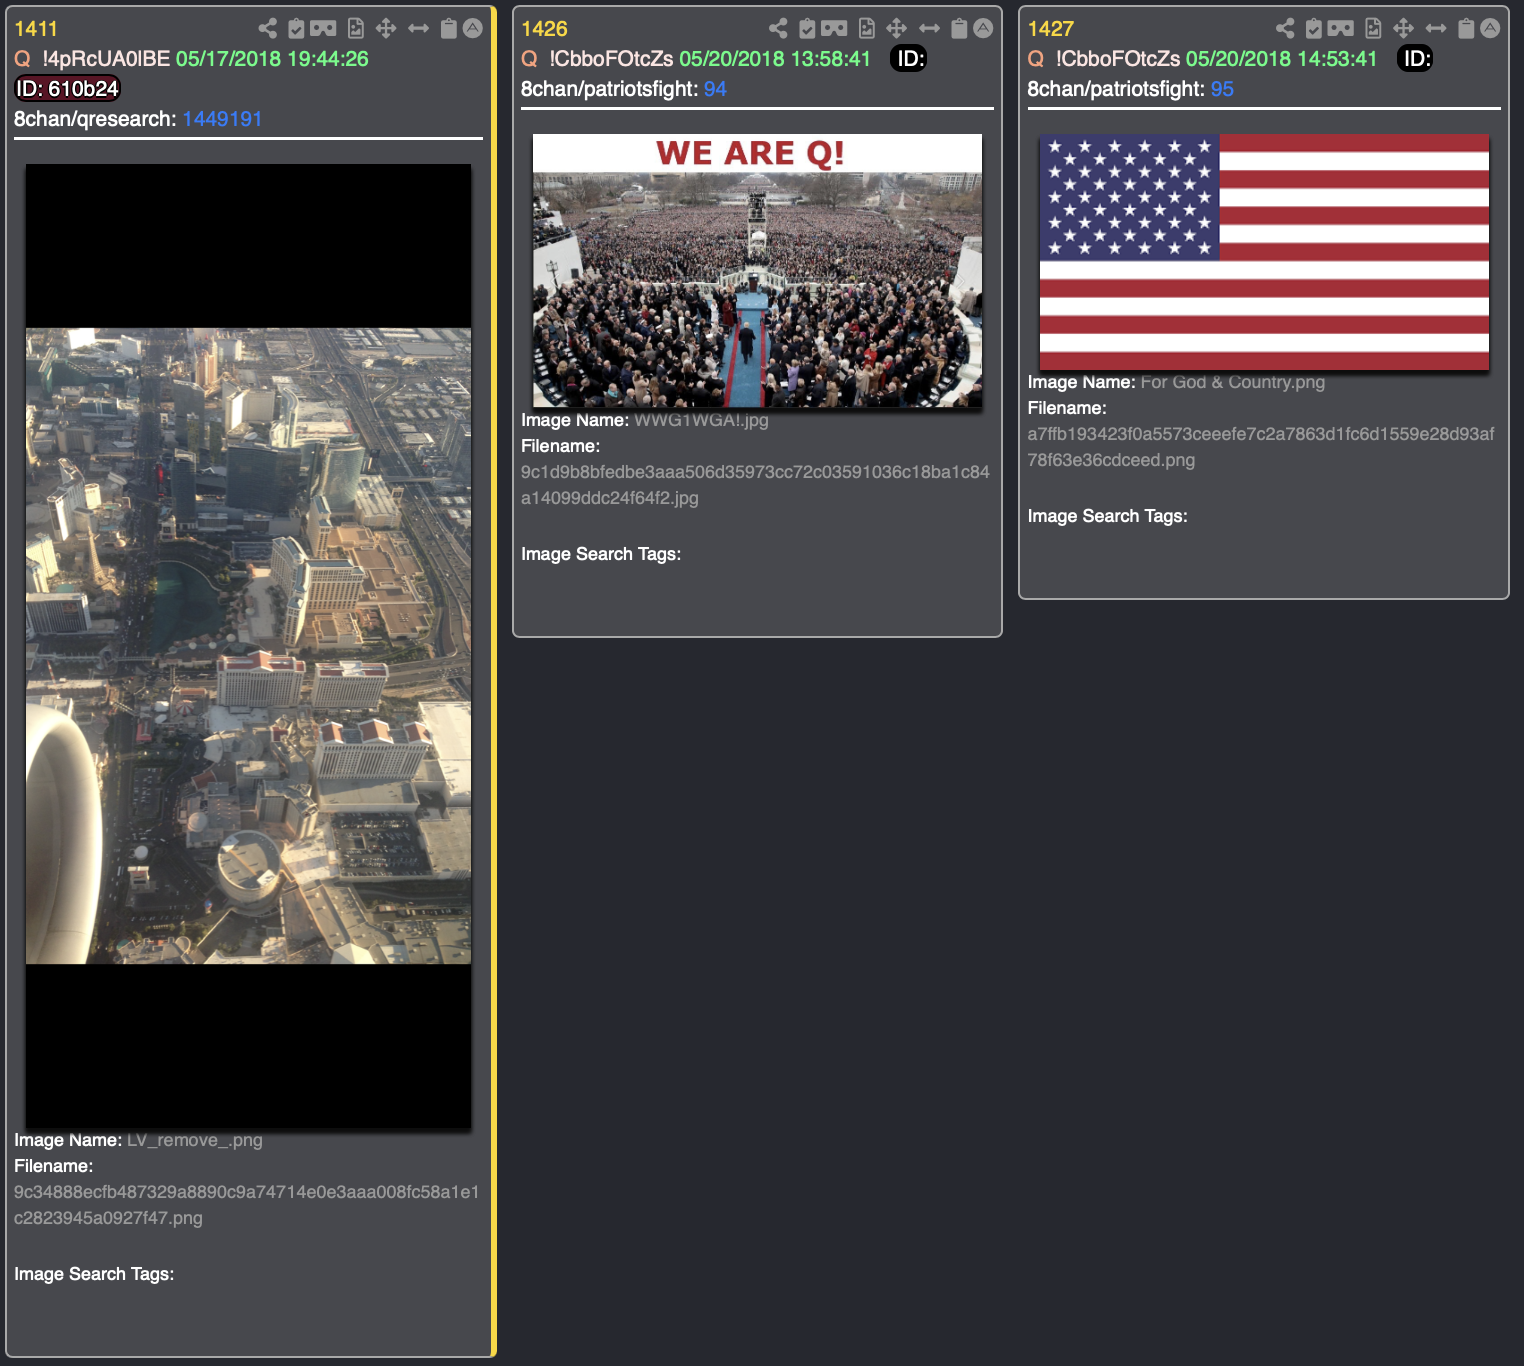Share post 1426 via its share icon
1524x1366 pixels.
coord(778,29)
